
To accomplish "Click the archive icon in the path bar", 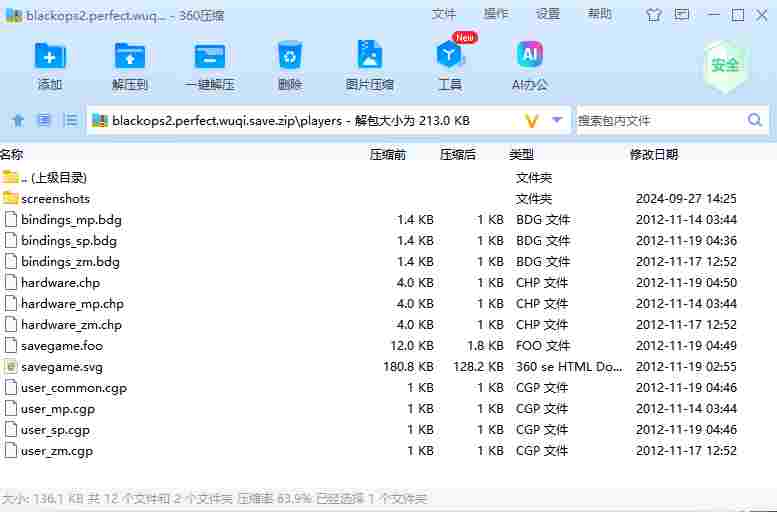I will pos(100,120).
